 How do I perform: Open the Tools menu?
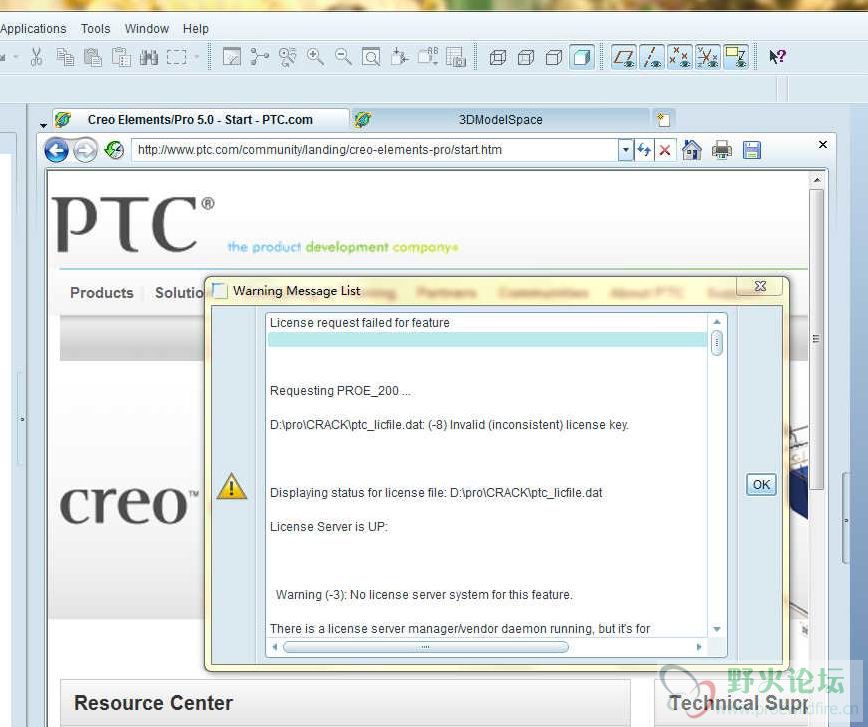click(95, 28)
